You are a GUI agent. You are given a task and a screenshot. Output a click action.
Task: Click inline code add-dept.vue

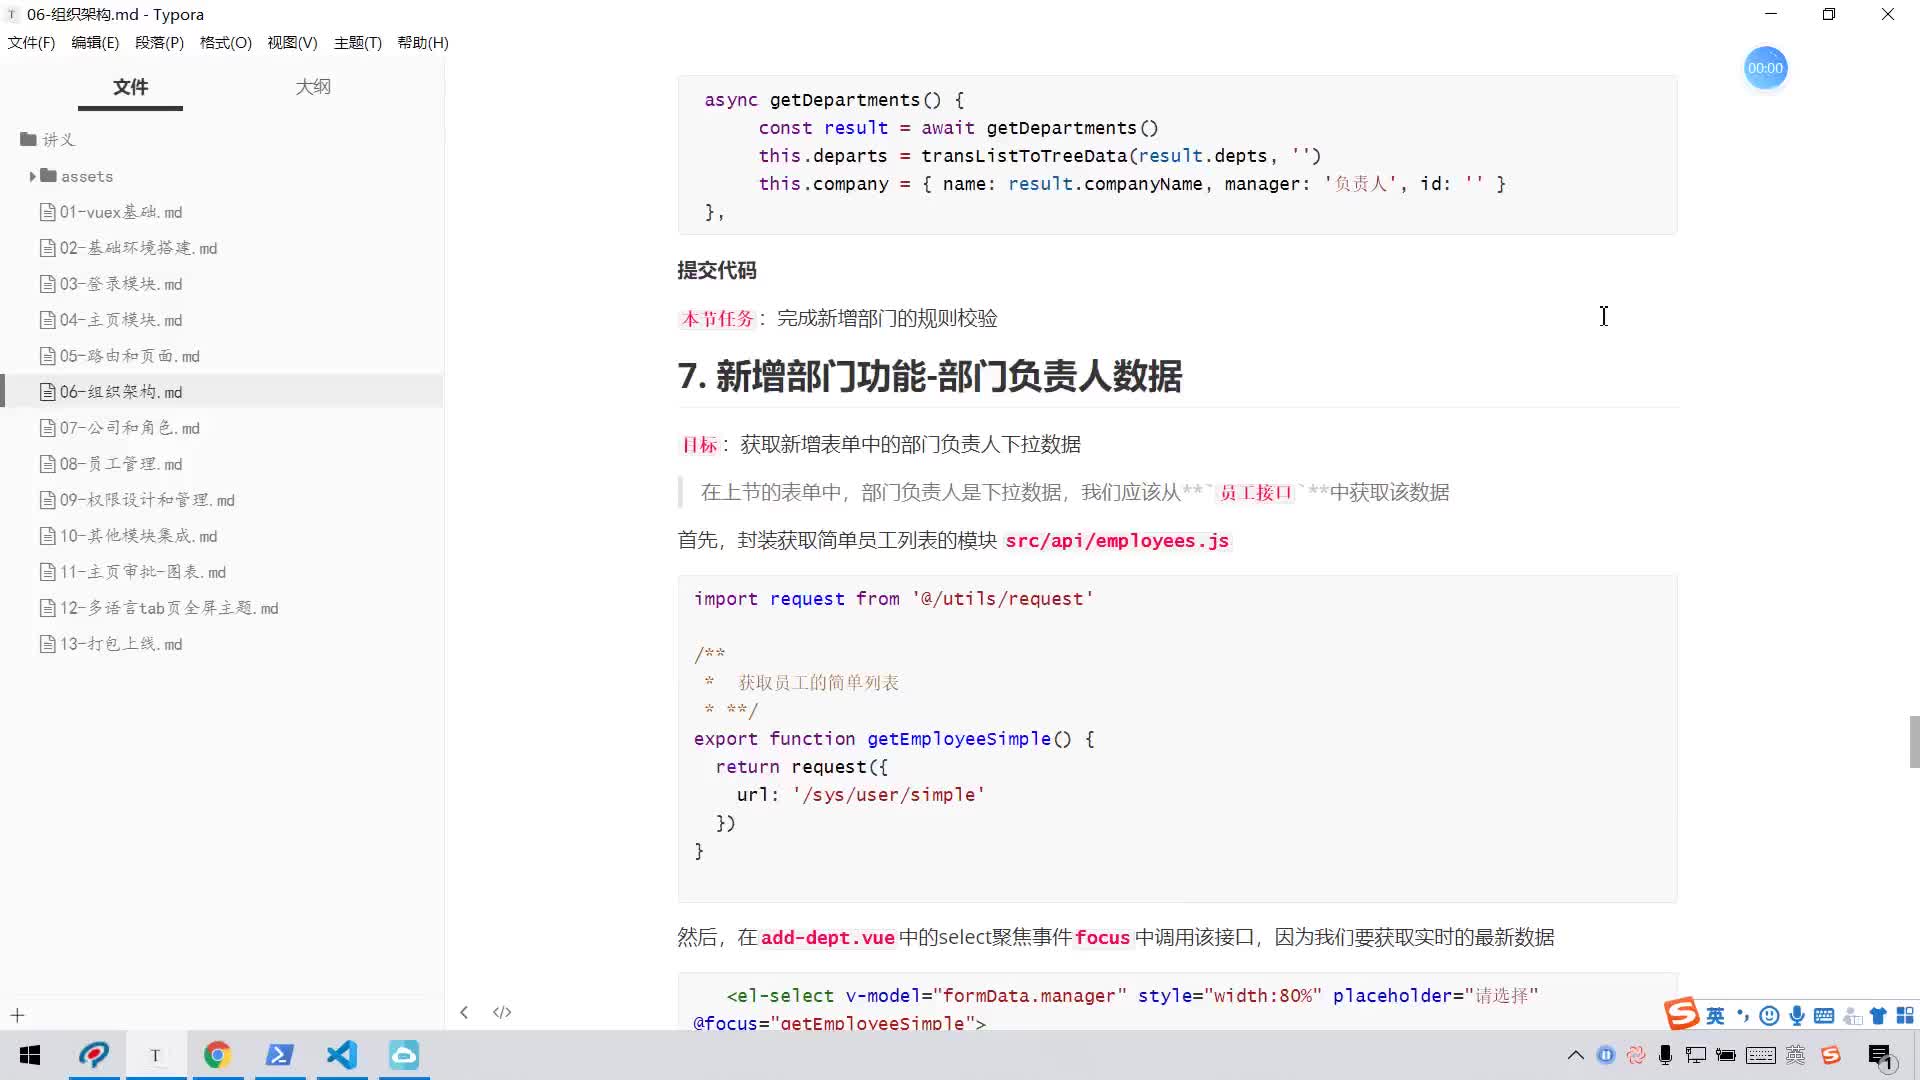pyautogui.click(x=828, y=938)
